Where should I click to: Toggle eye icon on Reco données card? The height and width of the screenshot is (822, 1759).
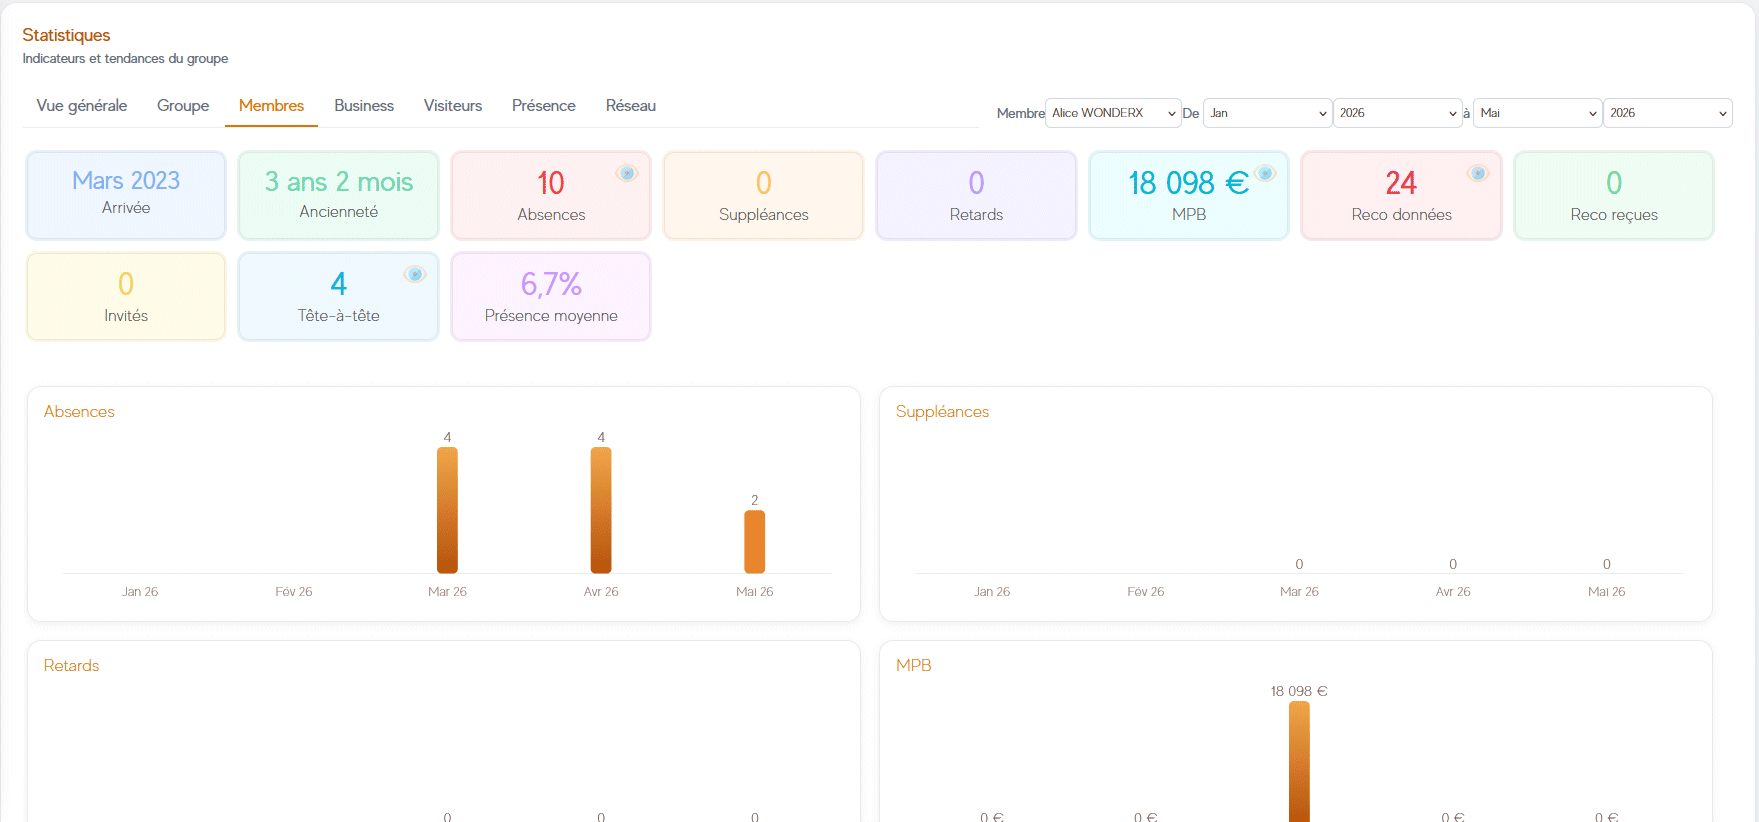(x=1478, y=173)
